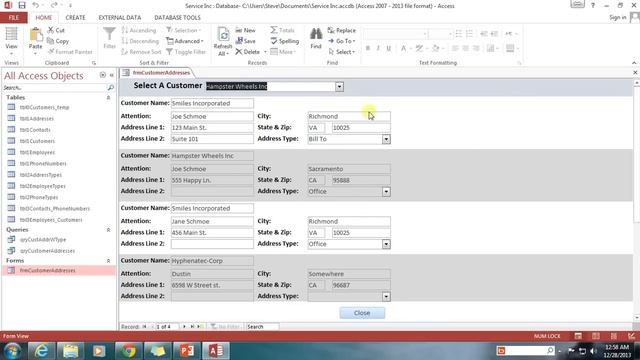Click the Paste clipboard icon

tap(36, 39)
